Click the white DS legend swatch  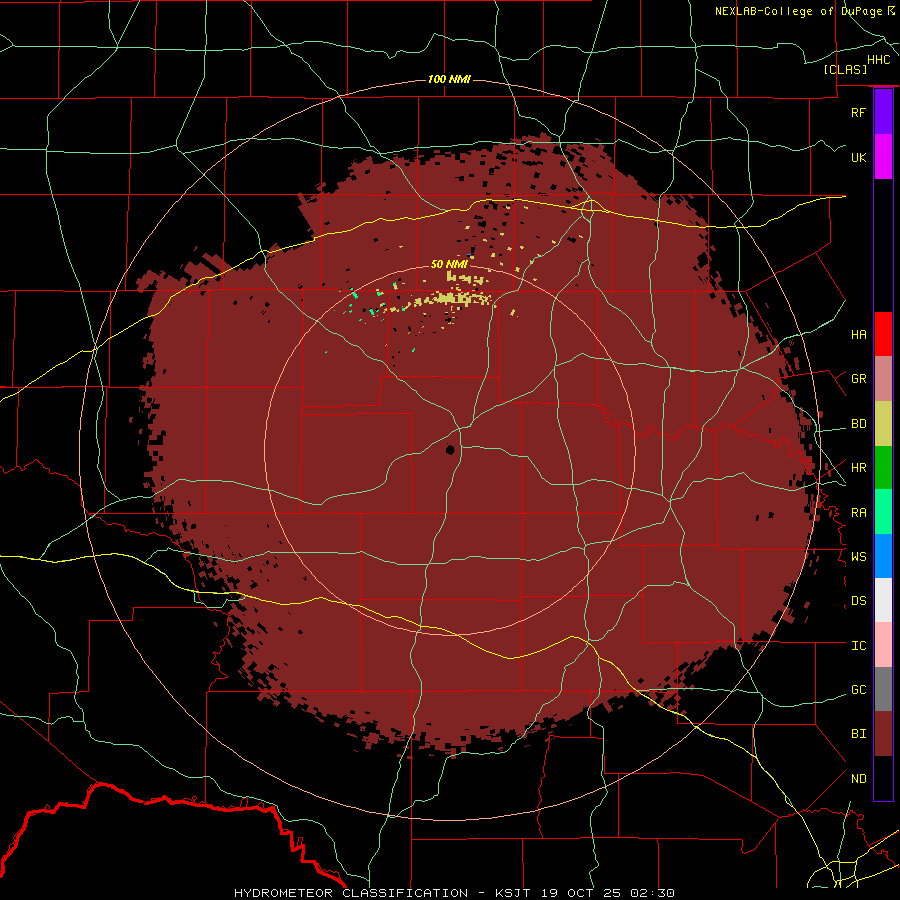pos(883,600)
